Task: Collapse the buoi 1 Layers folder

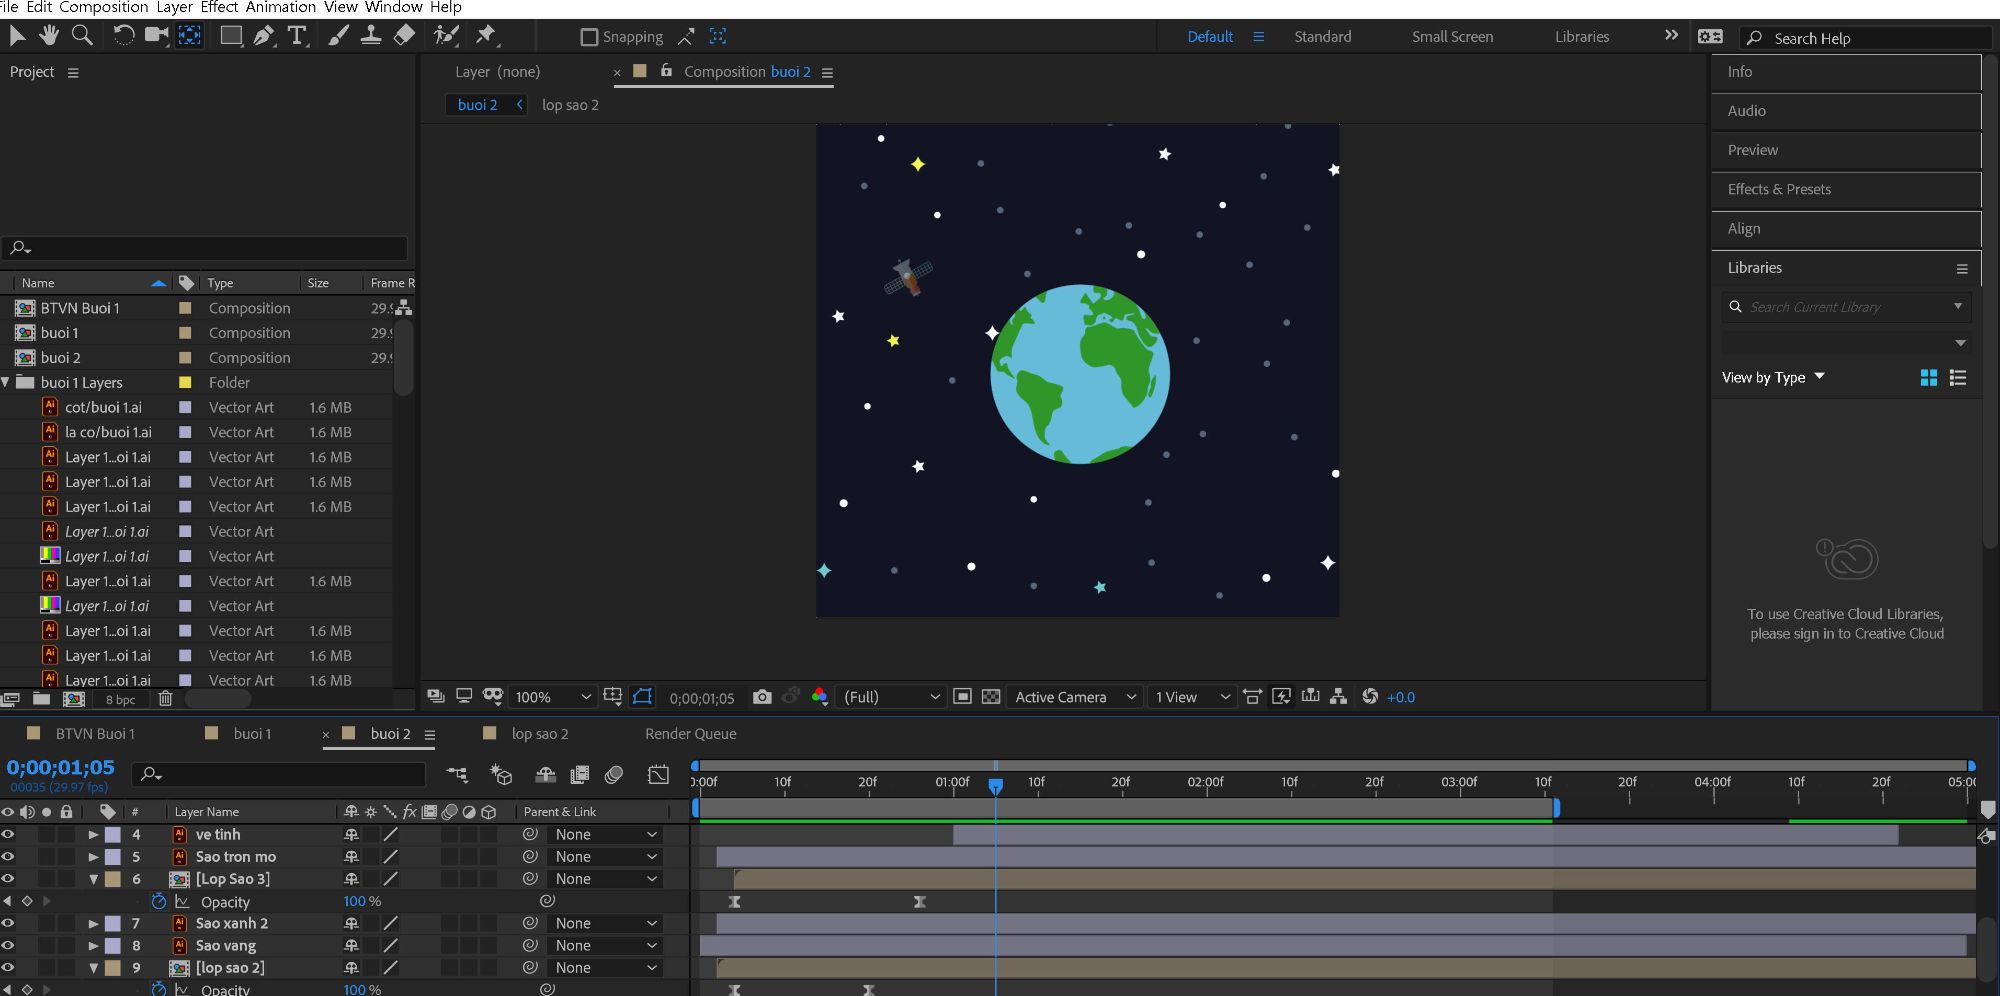Action: 6,382
